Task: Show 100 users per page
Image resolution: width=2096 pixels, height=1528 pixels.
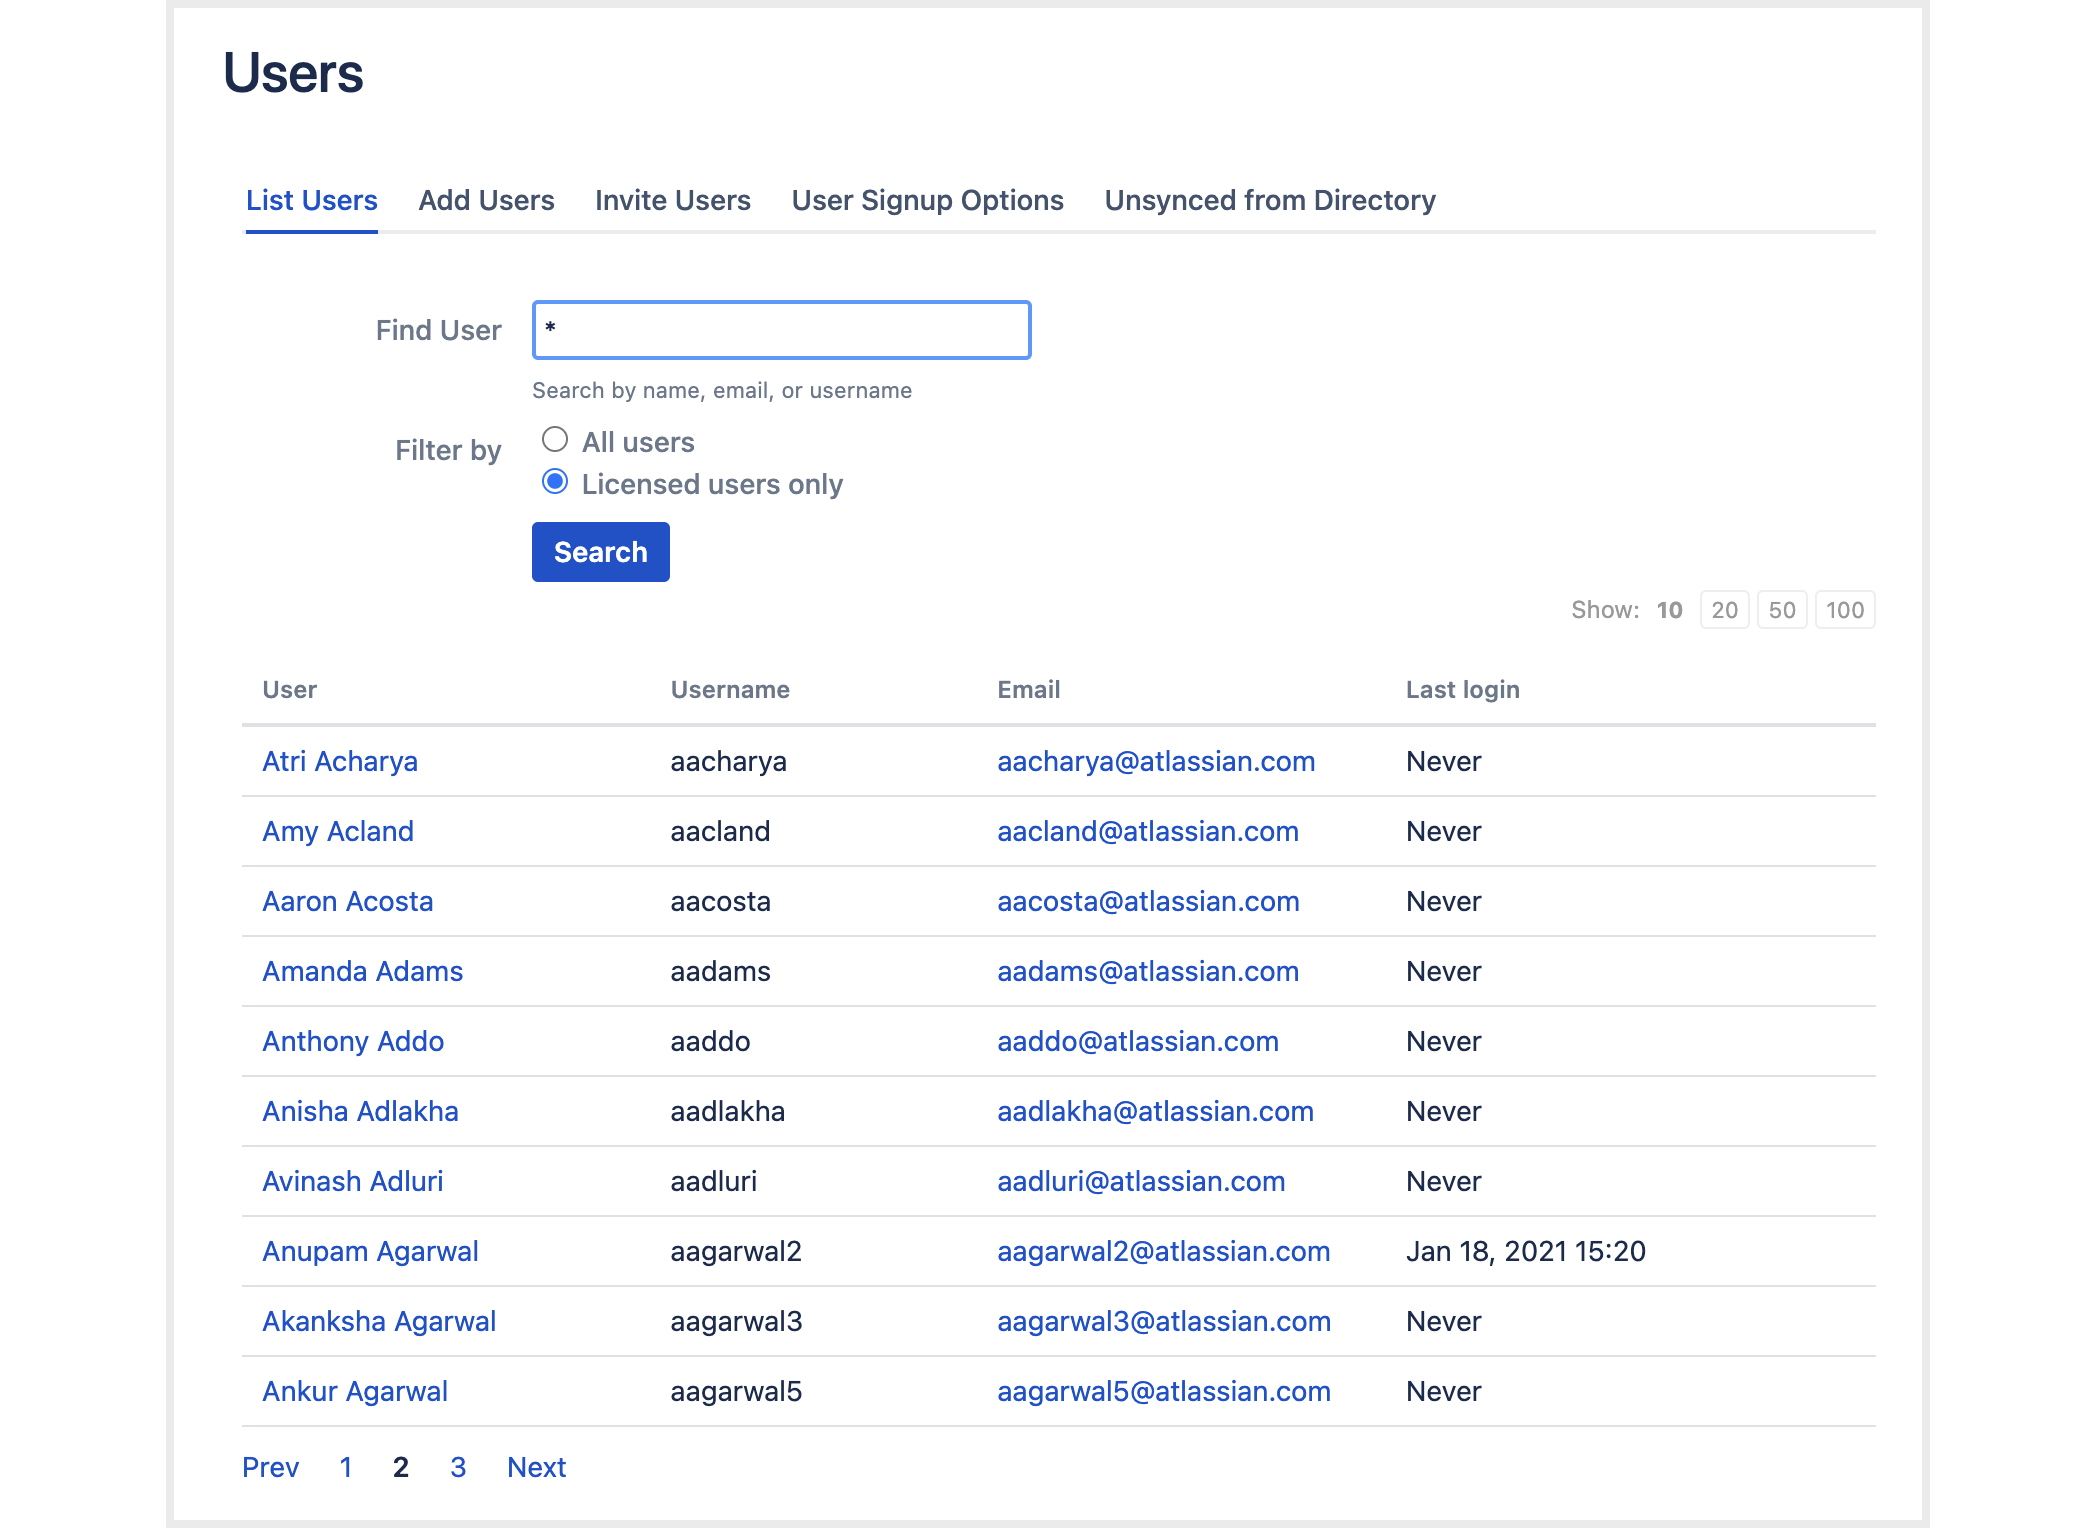Action: point(1844,610)
